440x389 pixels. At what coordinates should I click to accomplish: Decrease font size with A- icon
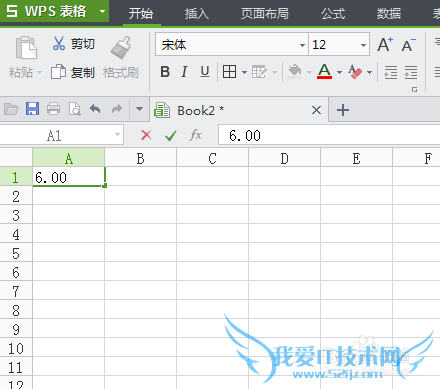point(409,45)
